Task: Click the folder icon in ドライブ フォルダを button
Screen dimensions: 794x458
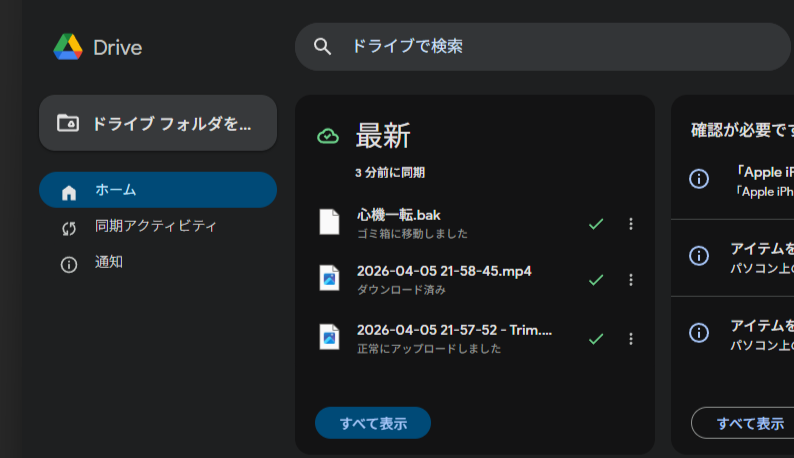Action: (x=68, y=123)
